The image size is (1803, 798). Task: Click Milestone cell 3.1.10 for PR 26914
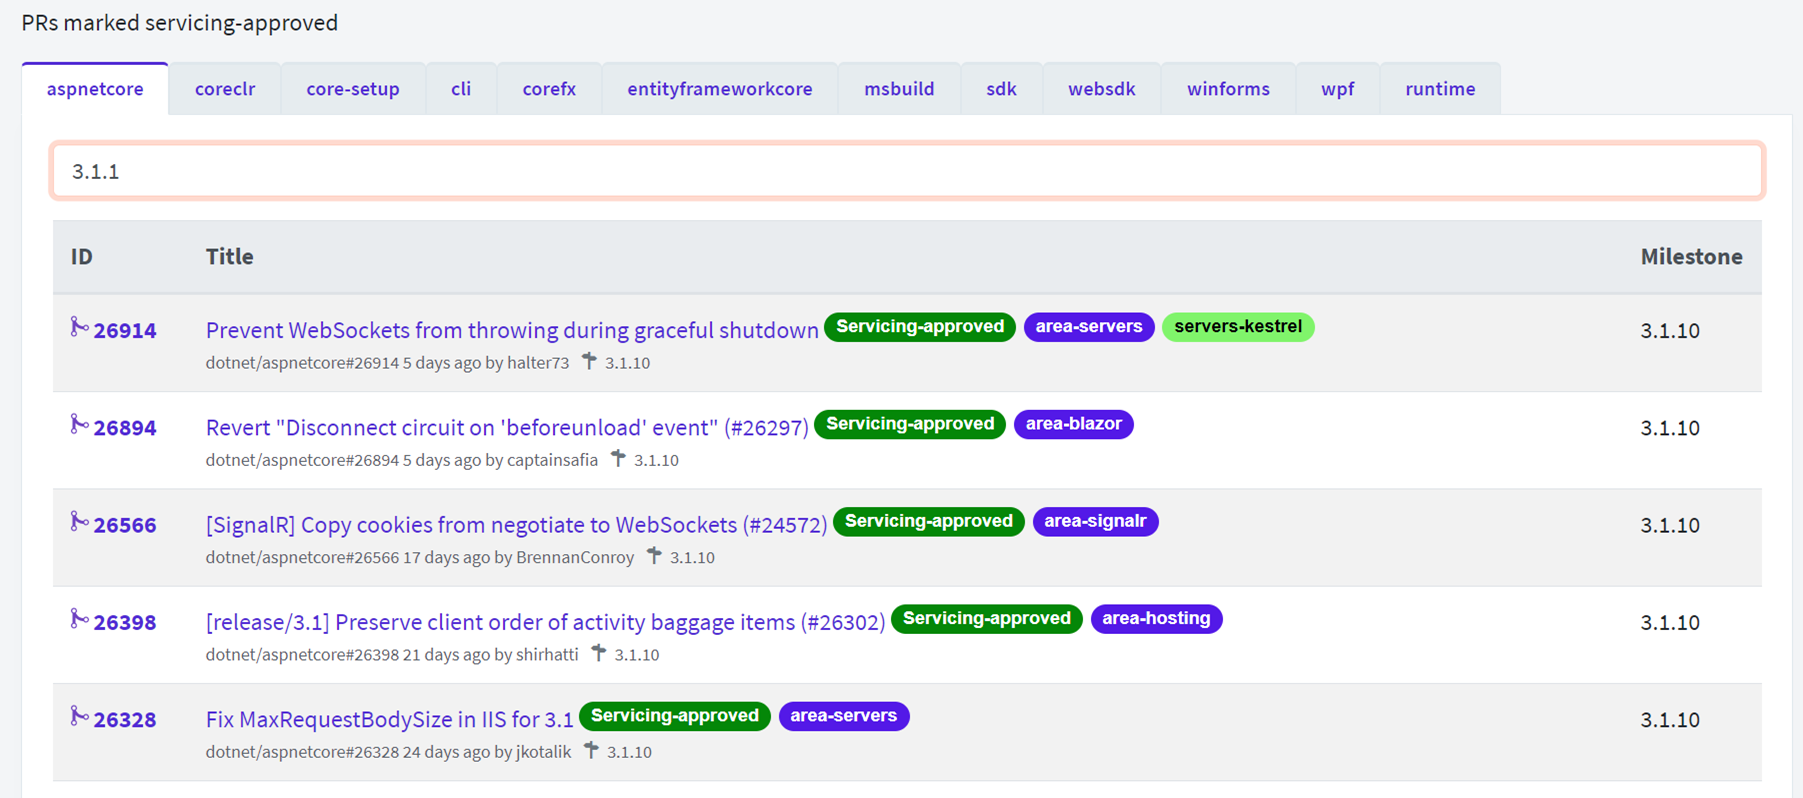[1670, 330]
